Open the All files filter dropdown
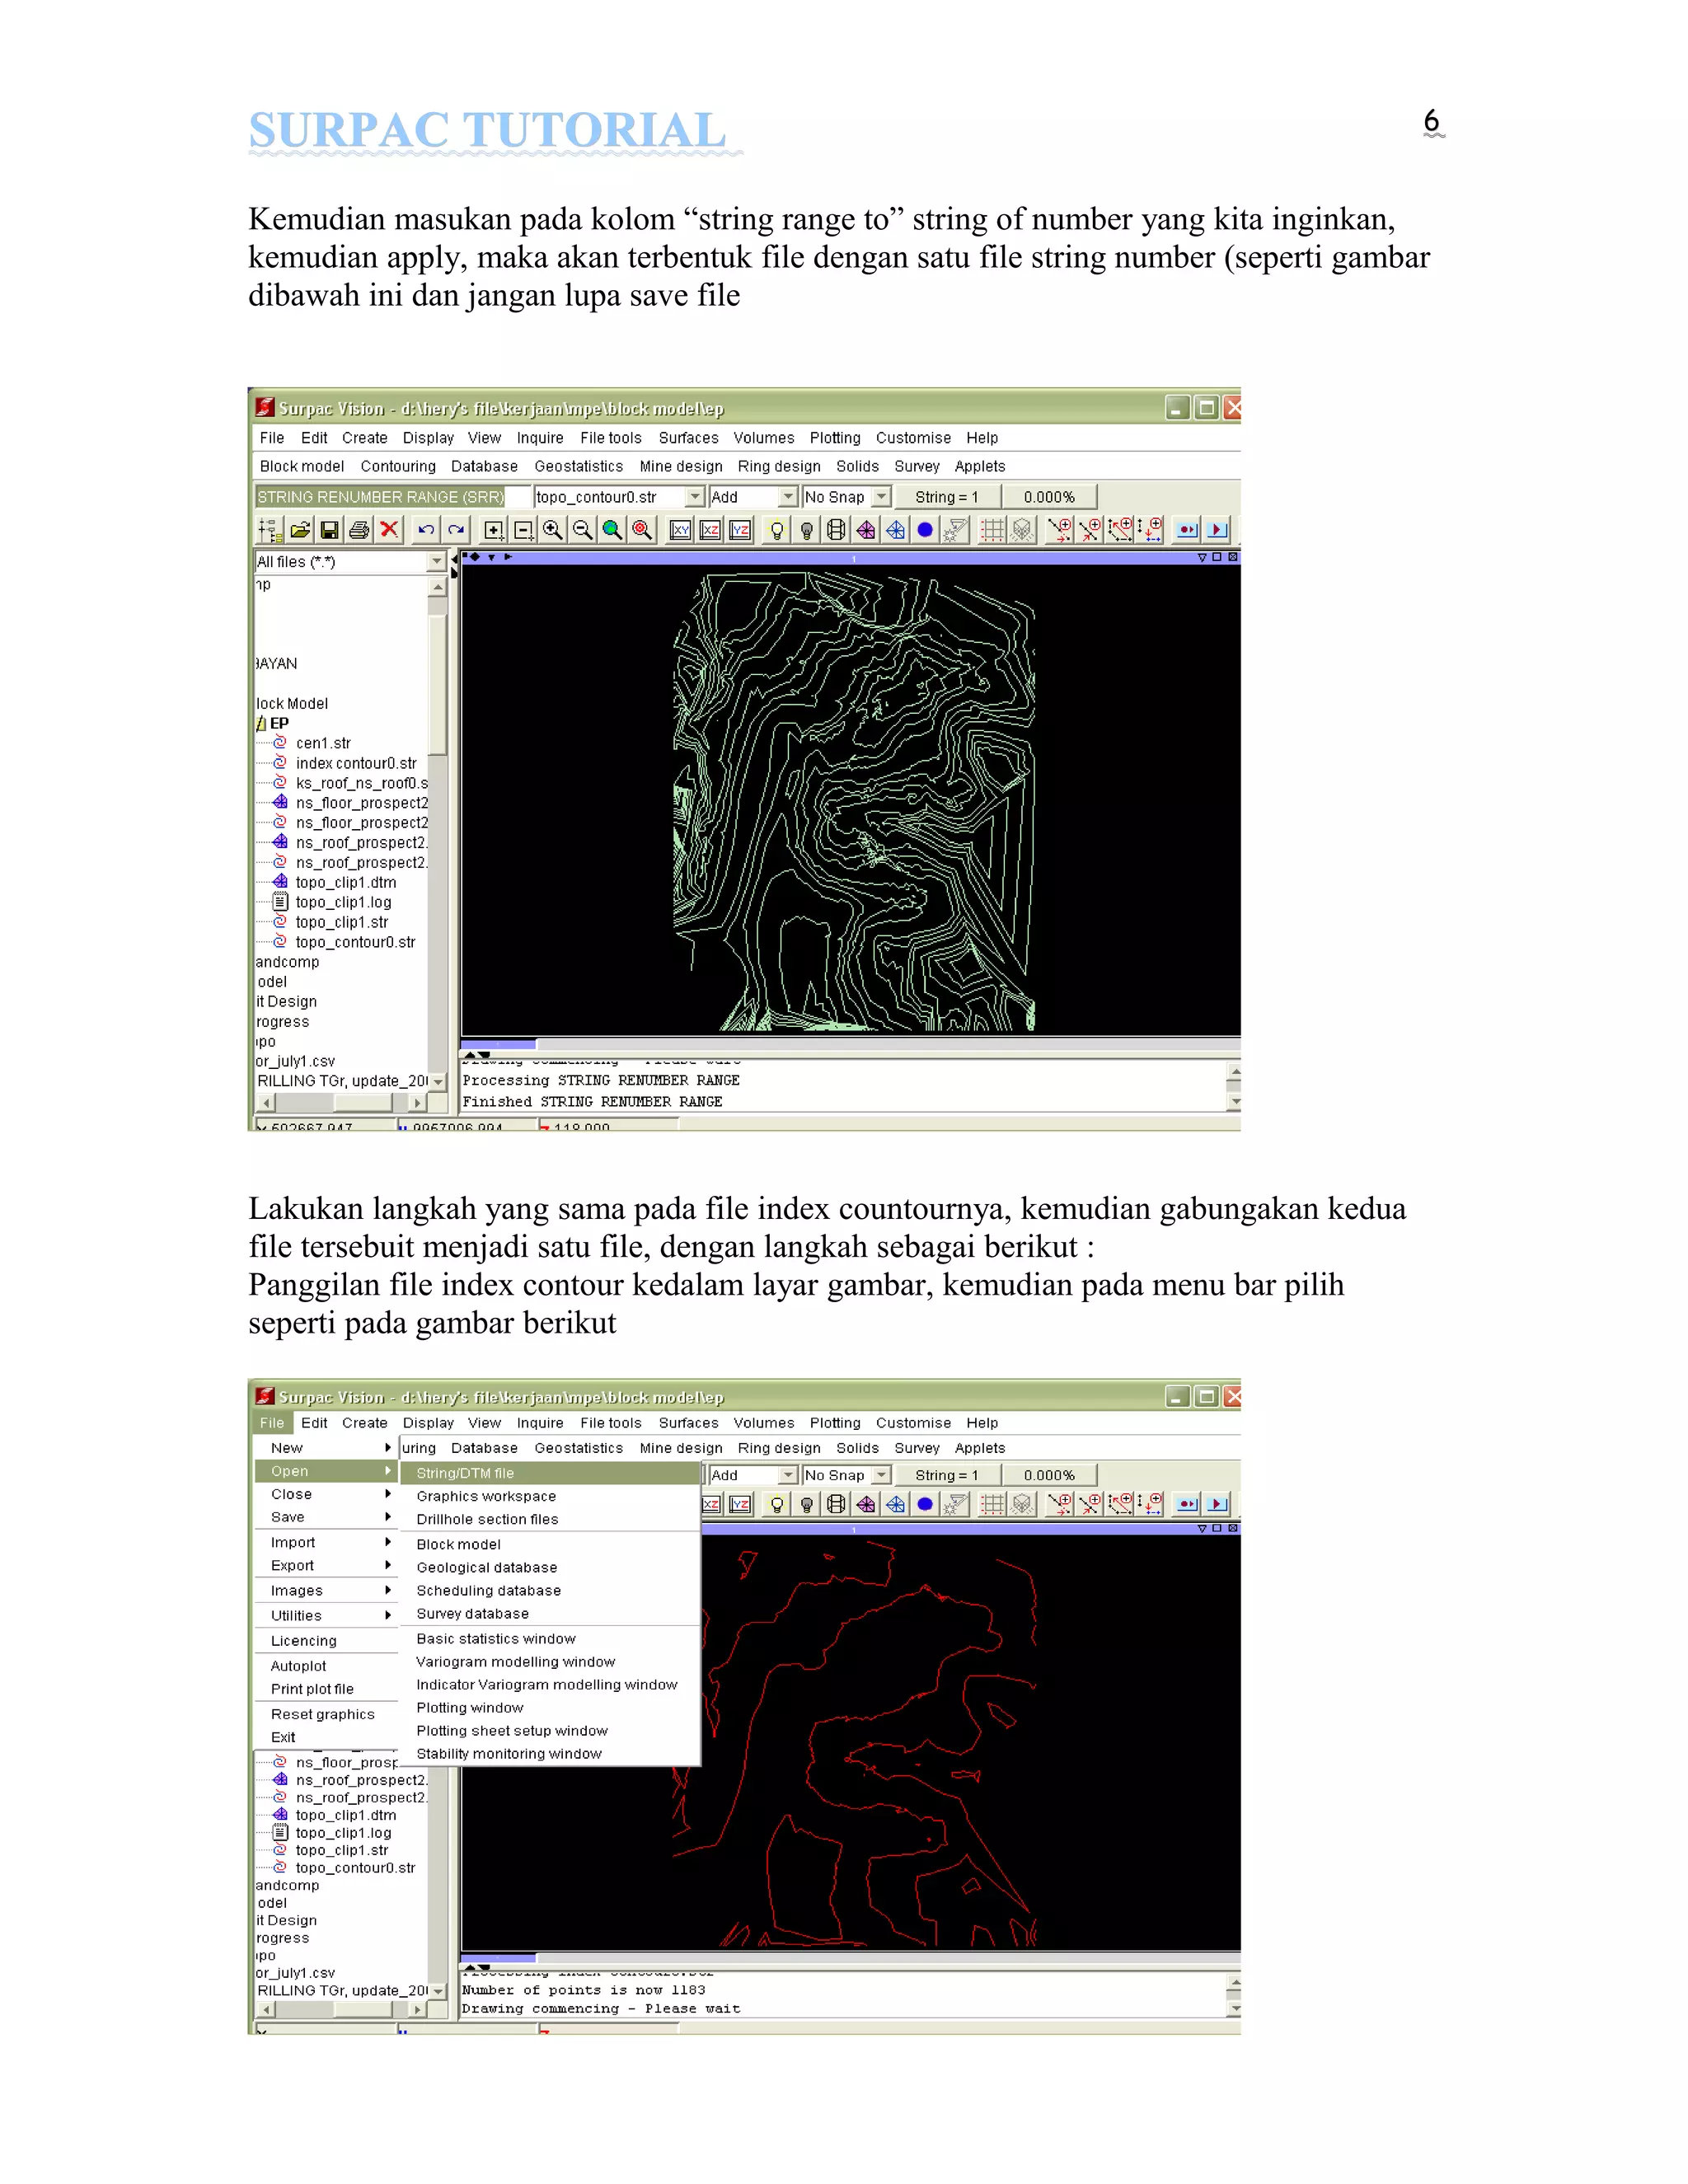This screenshot has width=1688, height=2184. coord(436,562)
